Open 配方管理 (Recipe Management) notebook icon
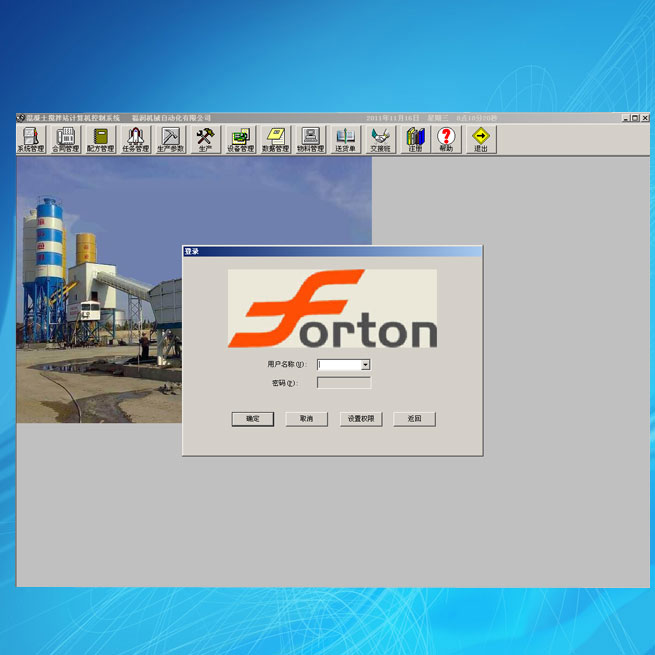Image resolution: width=655 pixels, height=655 pixels. tap(100, 140)
